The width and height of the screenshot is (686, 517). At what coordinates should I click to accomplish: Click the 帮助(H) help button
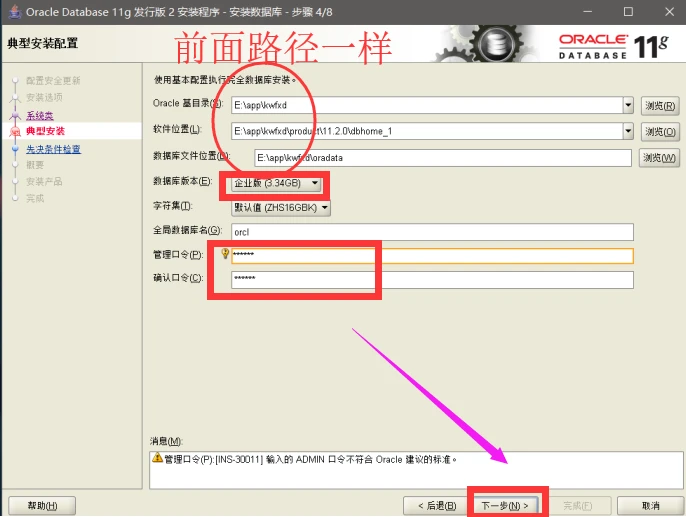pos(42,506)
